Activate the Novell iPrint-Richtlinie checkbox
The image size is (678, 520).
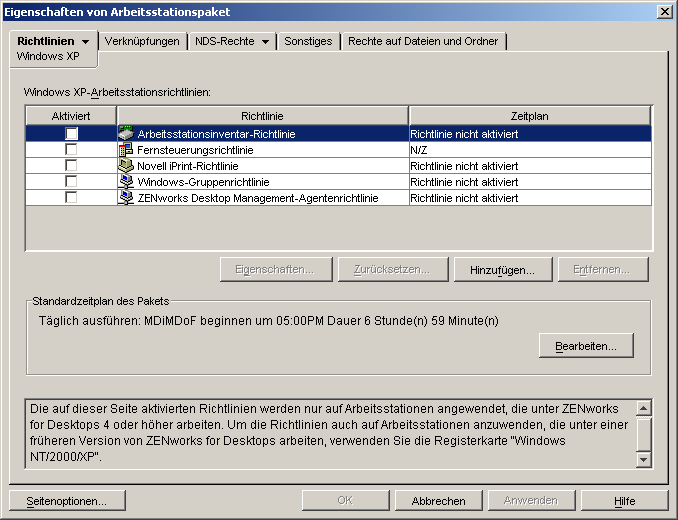(x=71, y=165)
